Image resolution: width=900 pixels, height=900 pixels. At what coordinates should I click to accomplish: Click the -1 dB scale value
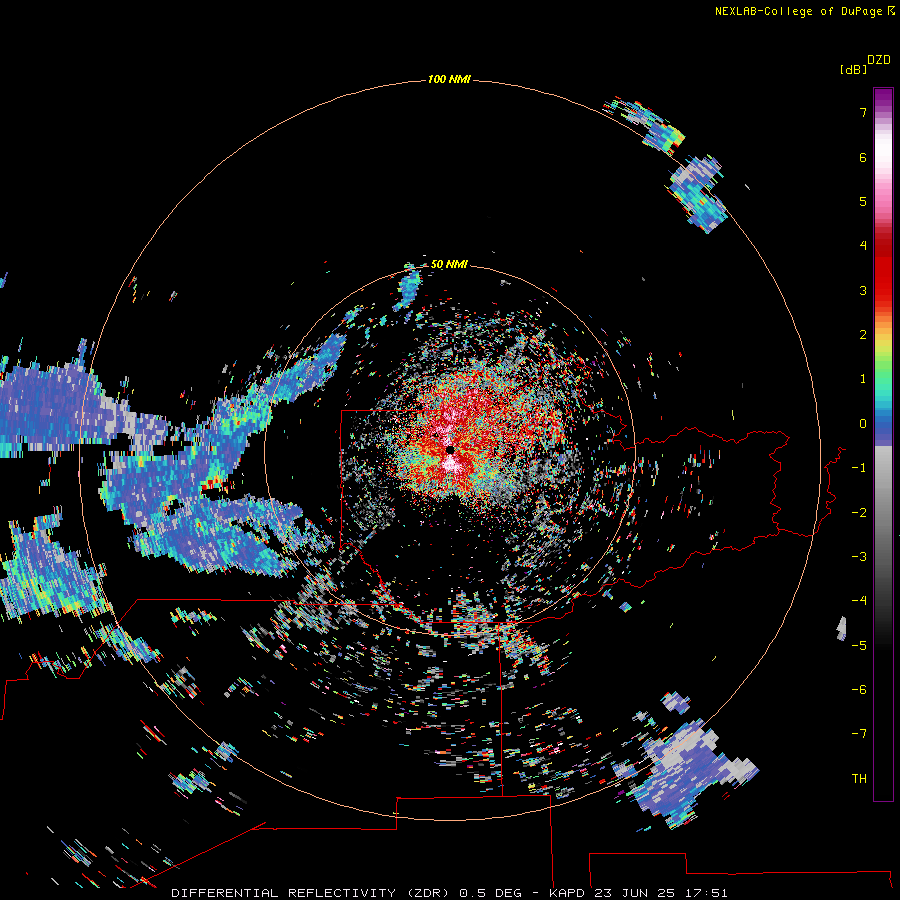(859, 468)
